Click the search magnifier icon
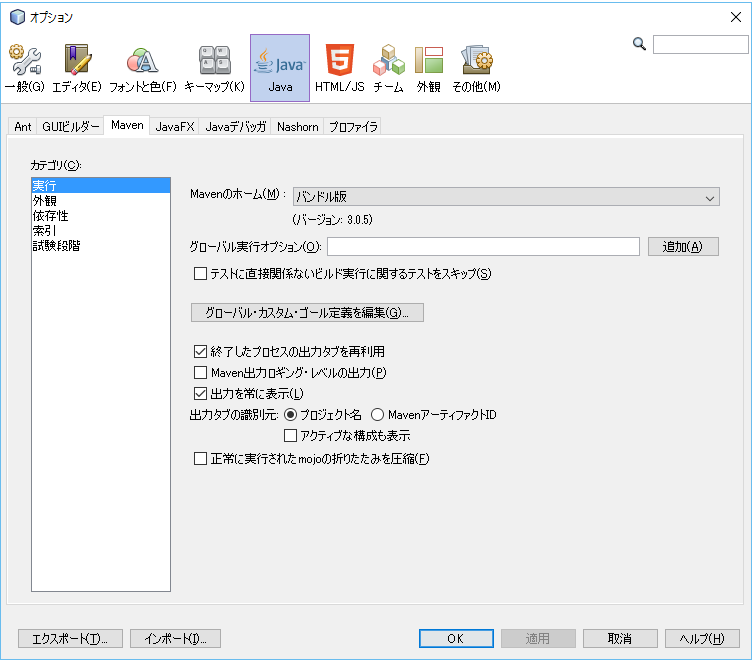This screenshot has height=660, width=752. tap(639, 44)
